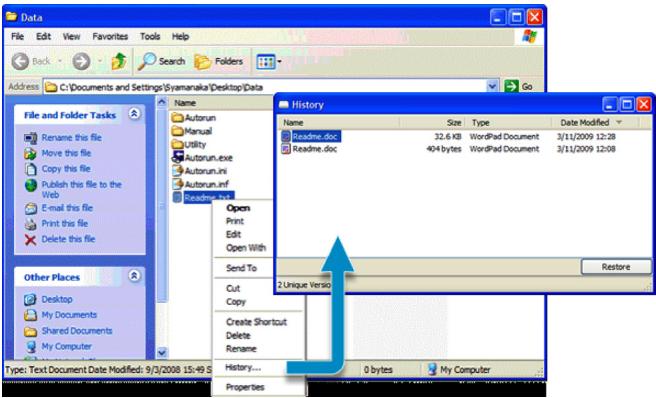The height and width of the screenshot is (398, 656).
Task: Open Search from the toolbar
Action: click(162, 62)
